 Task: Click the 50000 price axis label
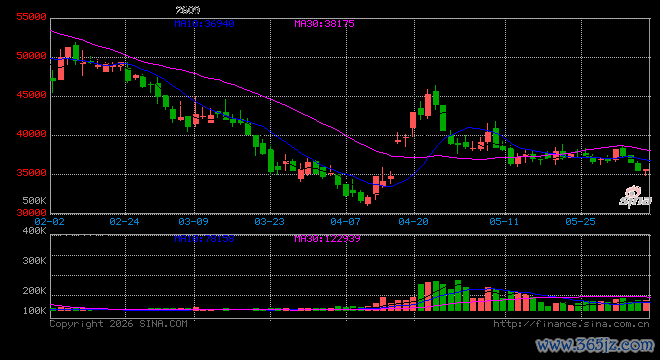31,56
